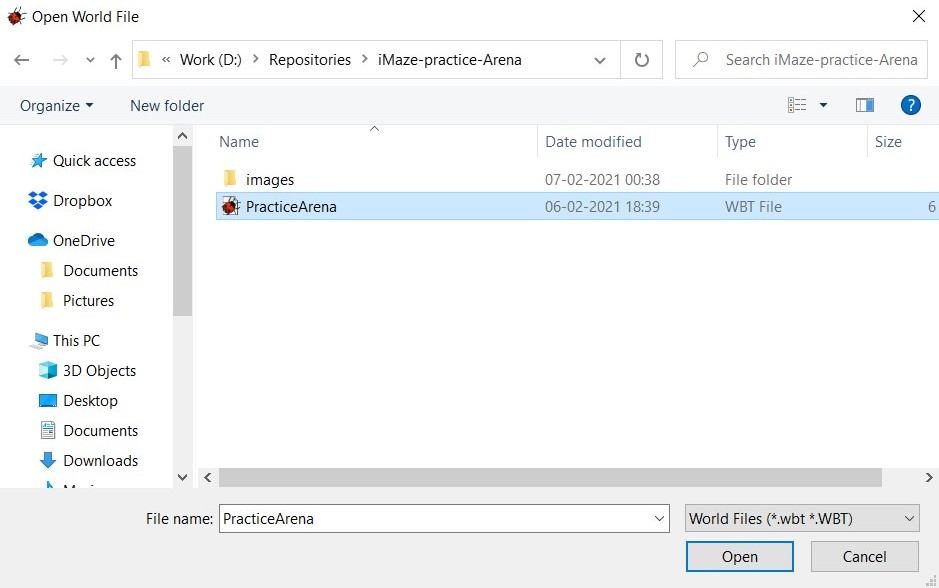Viewport: 939px width, 588px height.
Task: Select the PracticeArena WBT file icon
Action: pyautogui.click(x=230, y=207)
